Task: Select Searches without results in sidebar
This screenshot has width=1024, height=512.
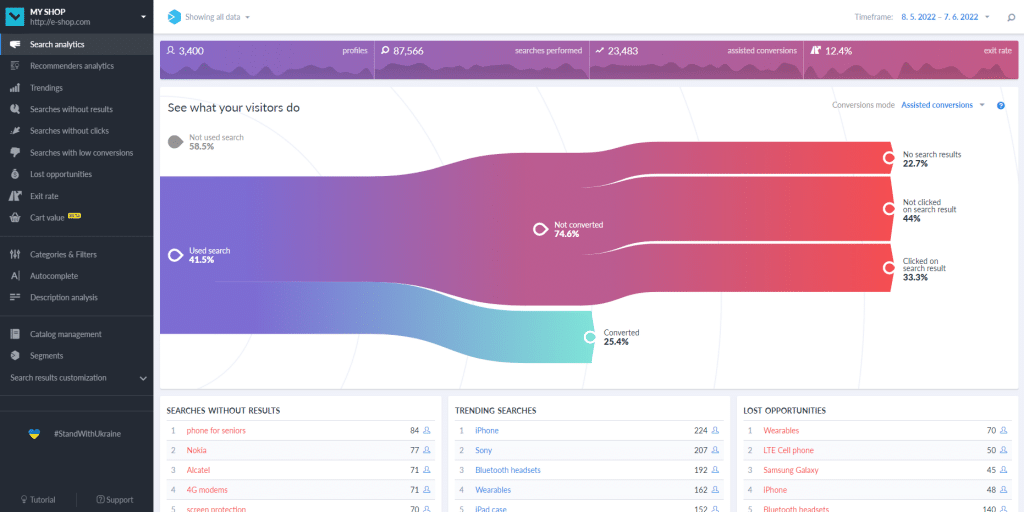Action: (x=71, y=109)
